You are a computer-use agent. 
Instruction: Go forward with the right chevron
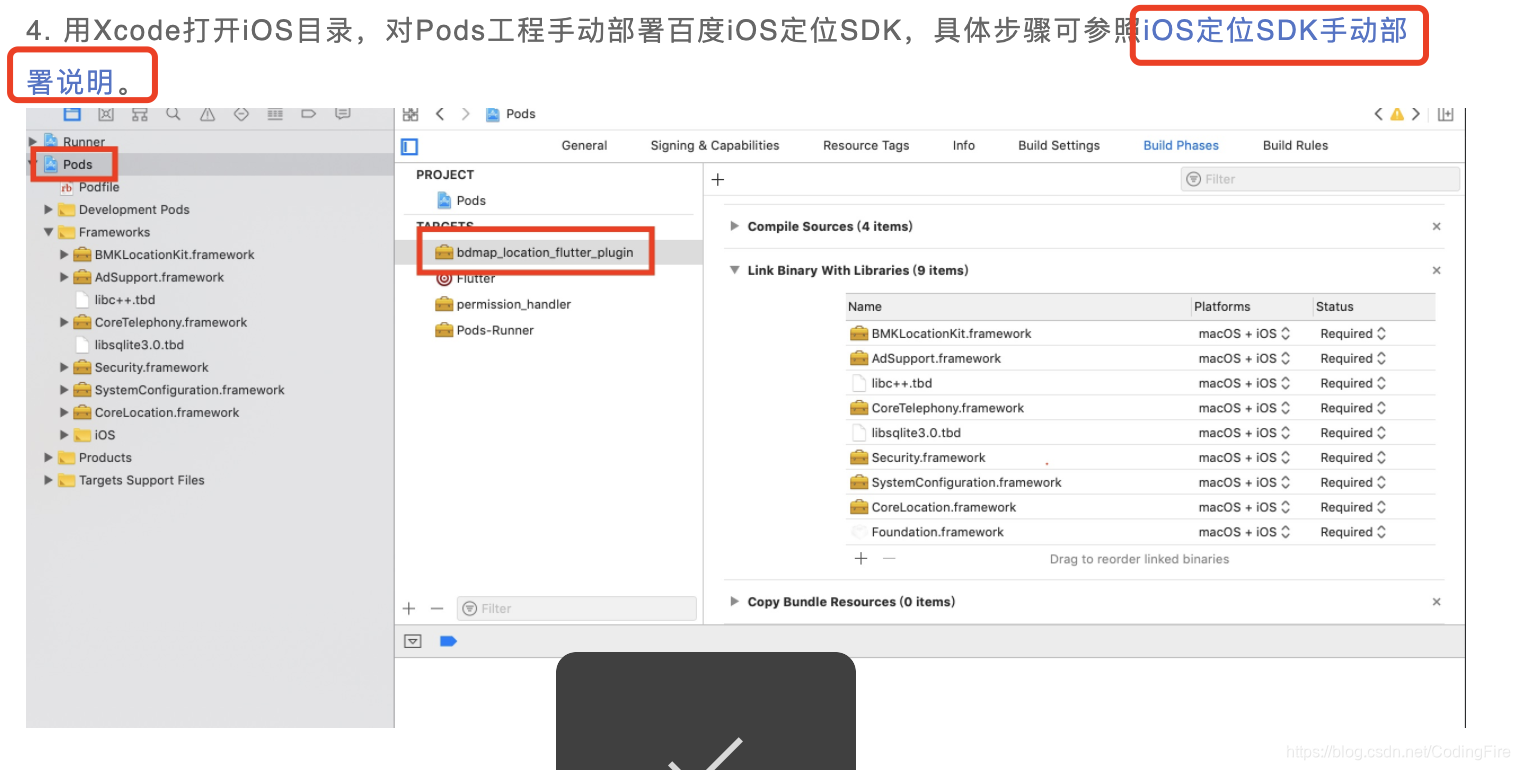(x=465, y=114)
